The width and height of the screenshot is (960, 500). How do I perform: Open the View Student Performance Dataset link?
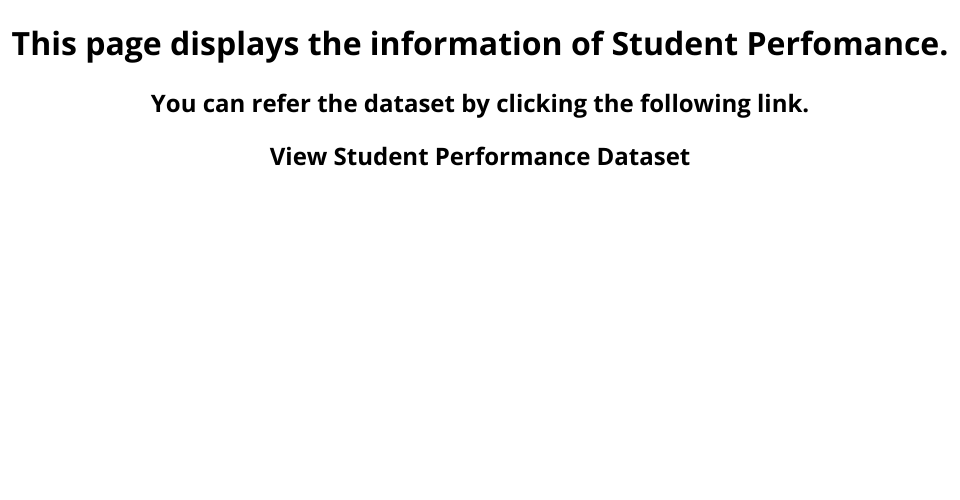tap(479, 157)
